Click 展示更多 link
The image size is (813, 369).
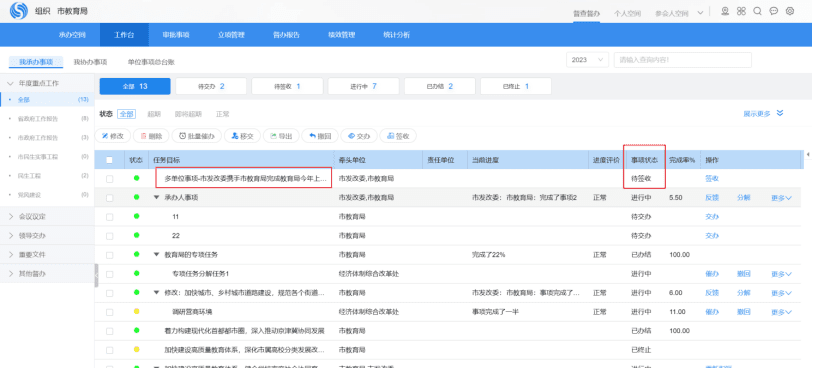point(757,113)
